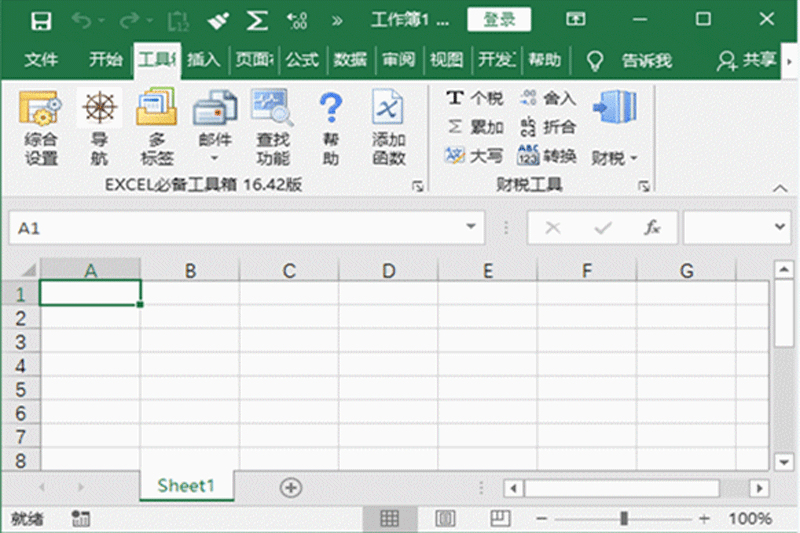Click the 共享 share button
800x533 pixels.
[748, 60]
